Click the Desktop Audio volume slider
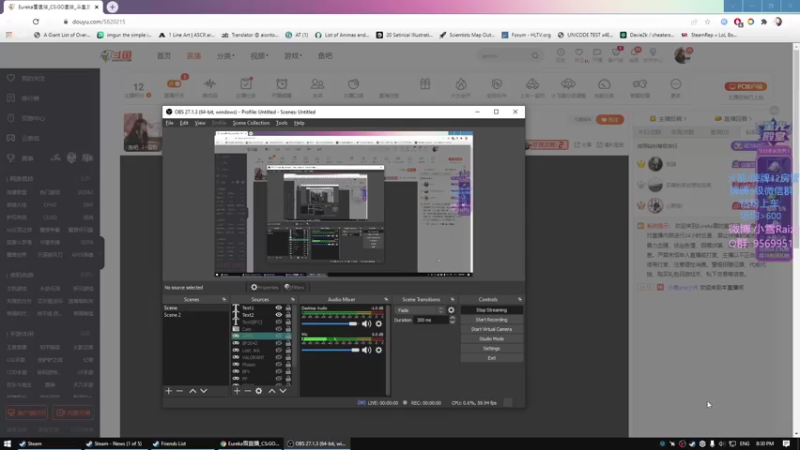800x450 pixels. coord(330,324)
